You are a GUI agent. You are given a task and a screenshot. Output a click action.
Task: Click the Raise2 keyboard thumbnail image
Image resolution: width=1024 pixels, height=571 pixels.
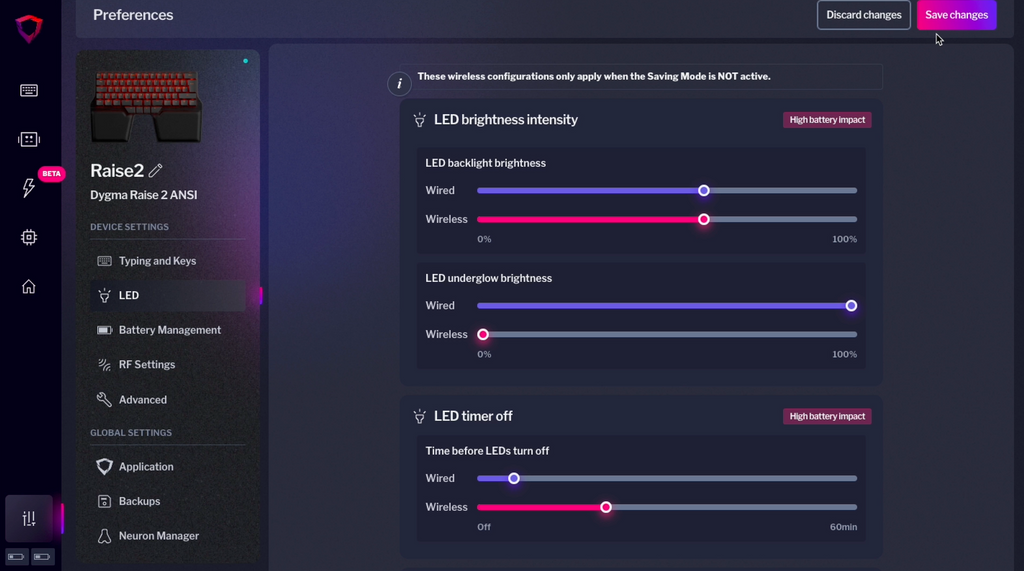[x=146, y=106]
